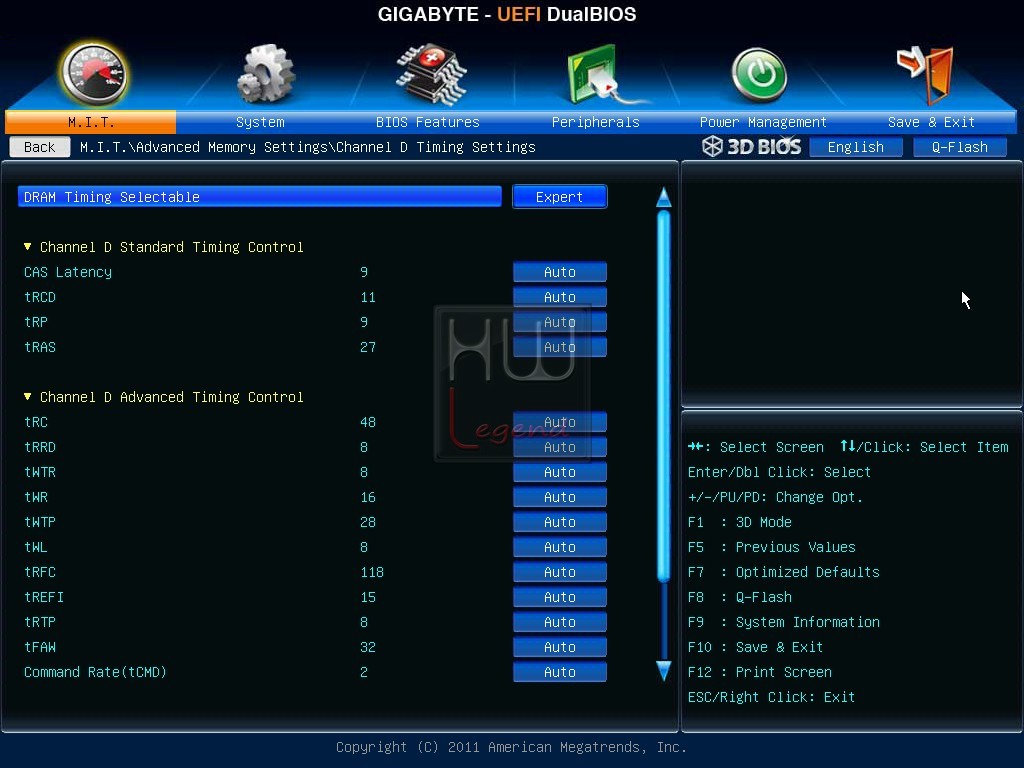Open the Auto setting for tRAS
The height and width of the screenshot is (768, 1024).
point(560,347)
